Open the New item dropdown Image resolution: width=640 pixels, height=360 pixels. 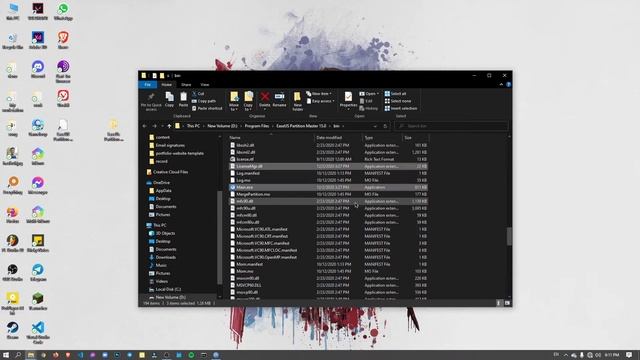click(319, 94)
